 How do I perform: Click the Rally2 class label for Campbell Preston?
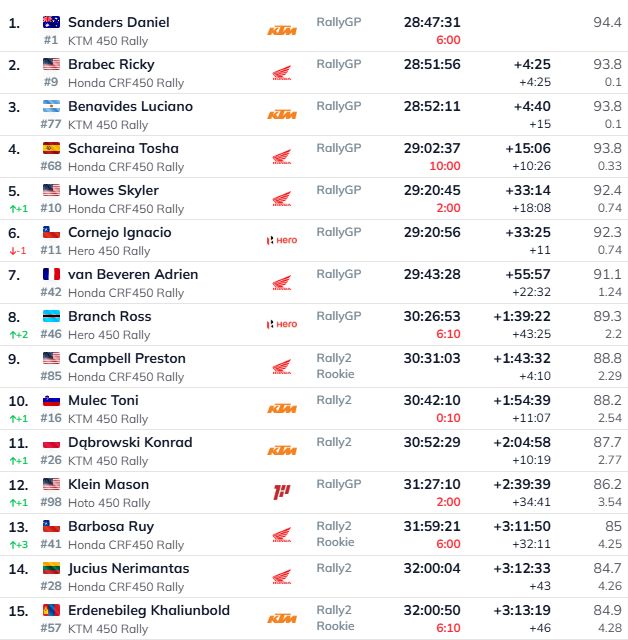(x=334, y=358)
